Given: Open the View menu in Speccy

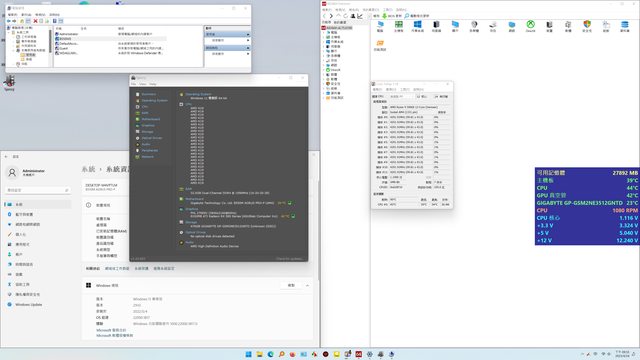Looking at the screenshot, I should tap(143, 84).
